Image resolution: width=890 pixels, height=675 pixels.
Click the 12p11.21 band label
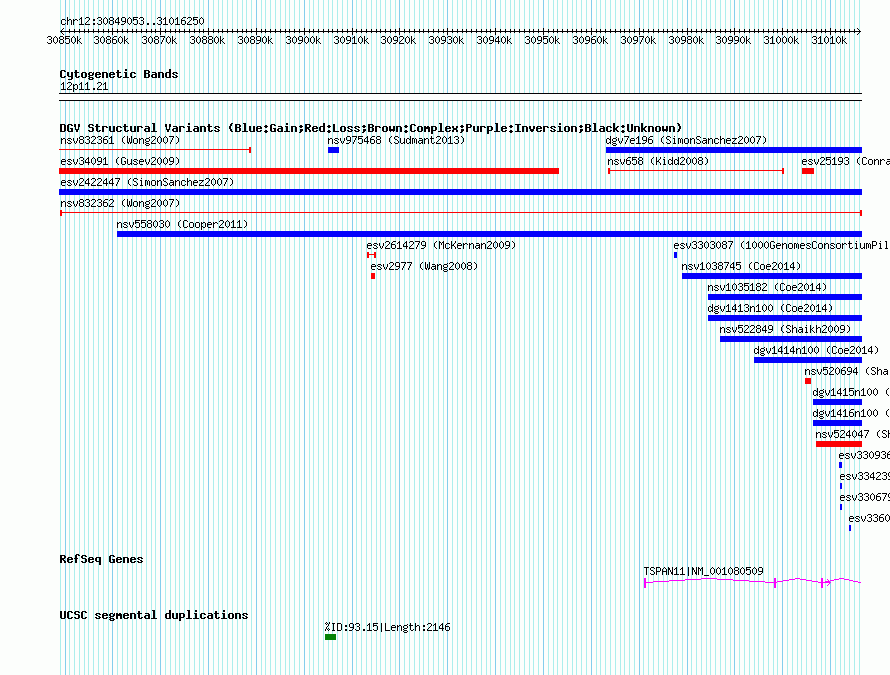[84, 86]
